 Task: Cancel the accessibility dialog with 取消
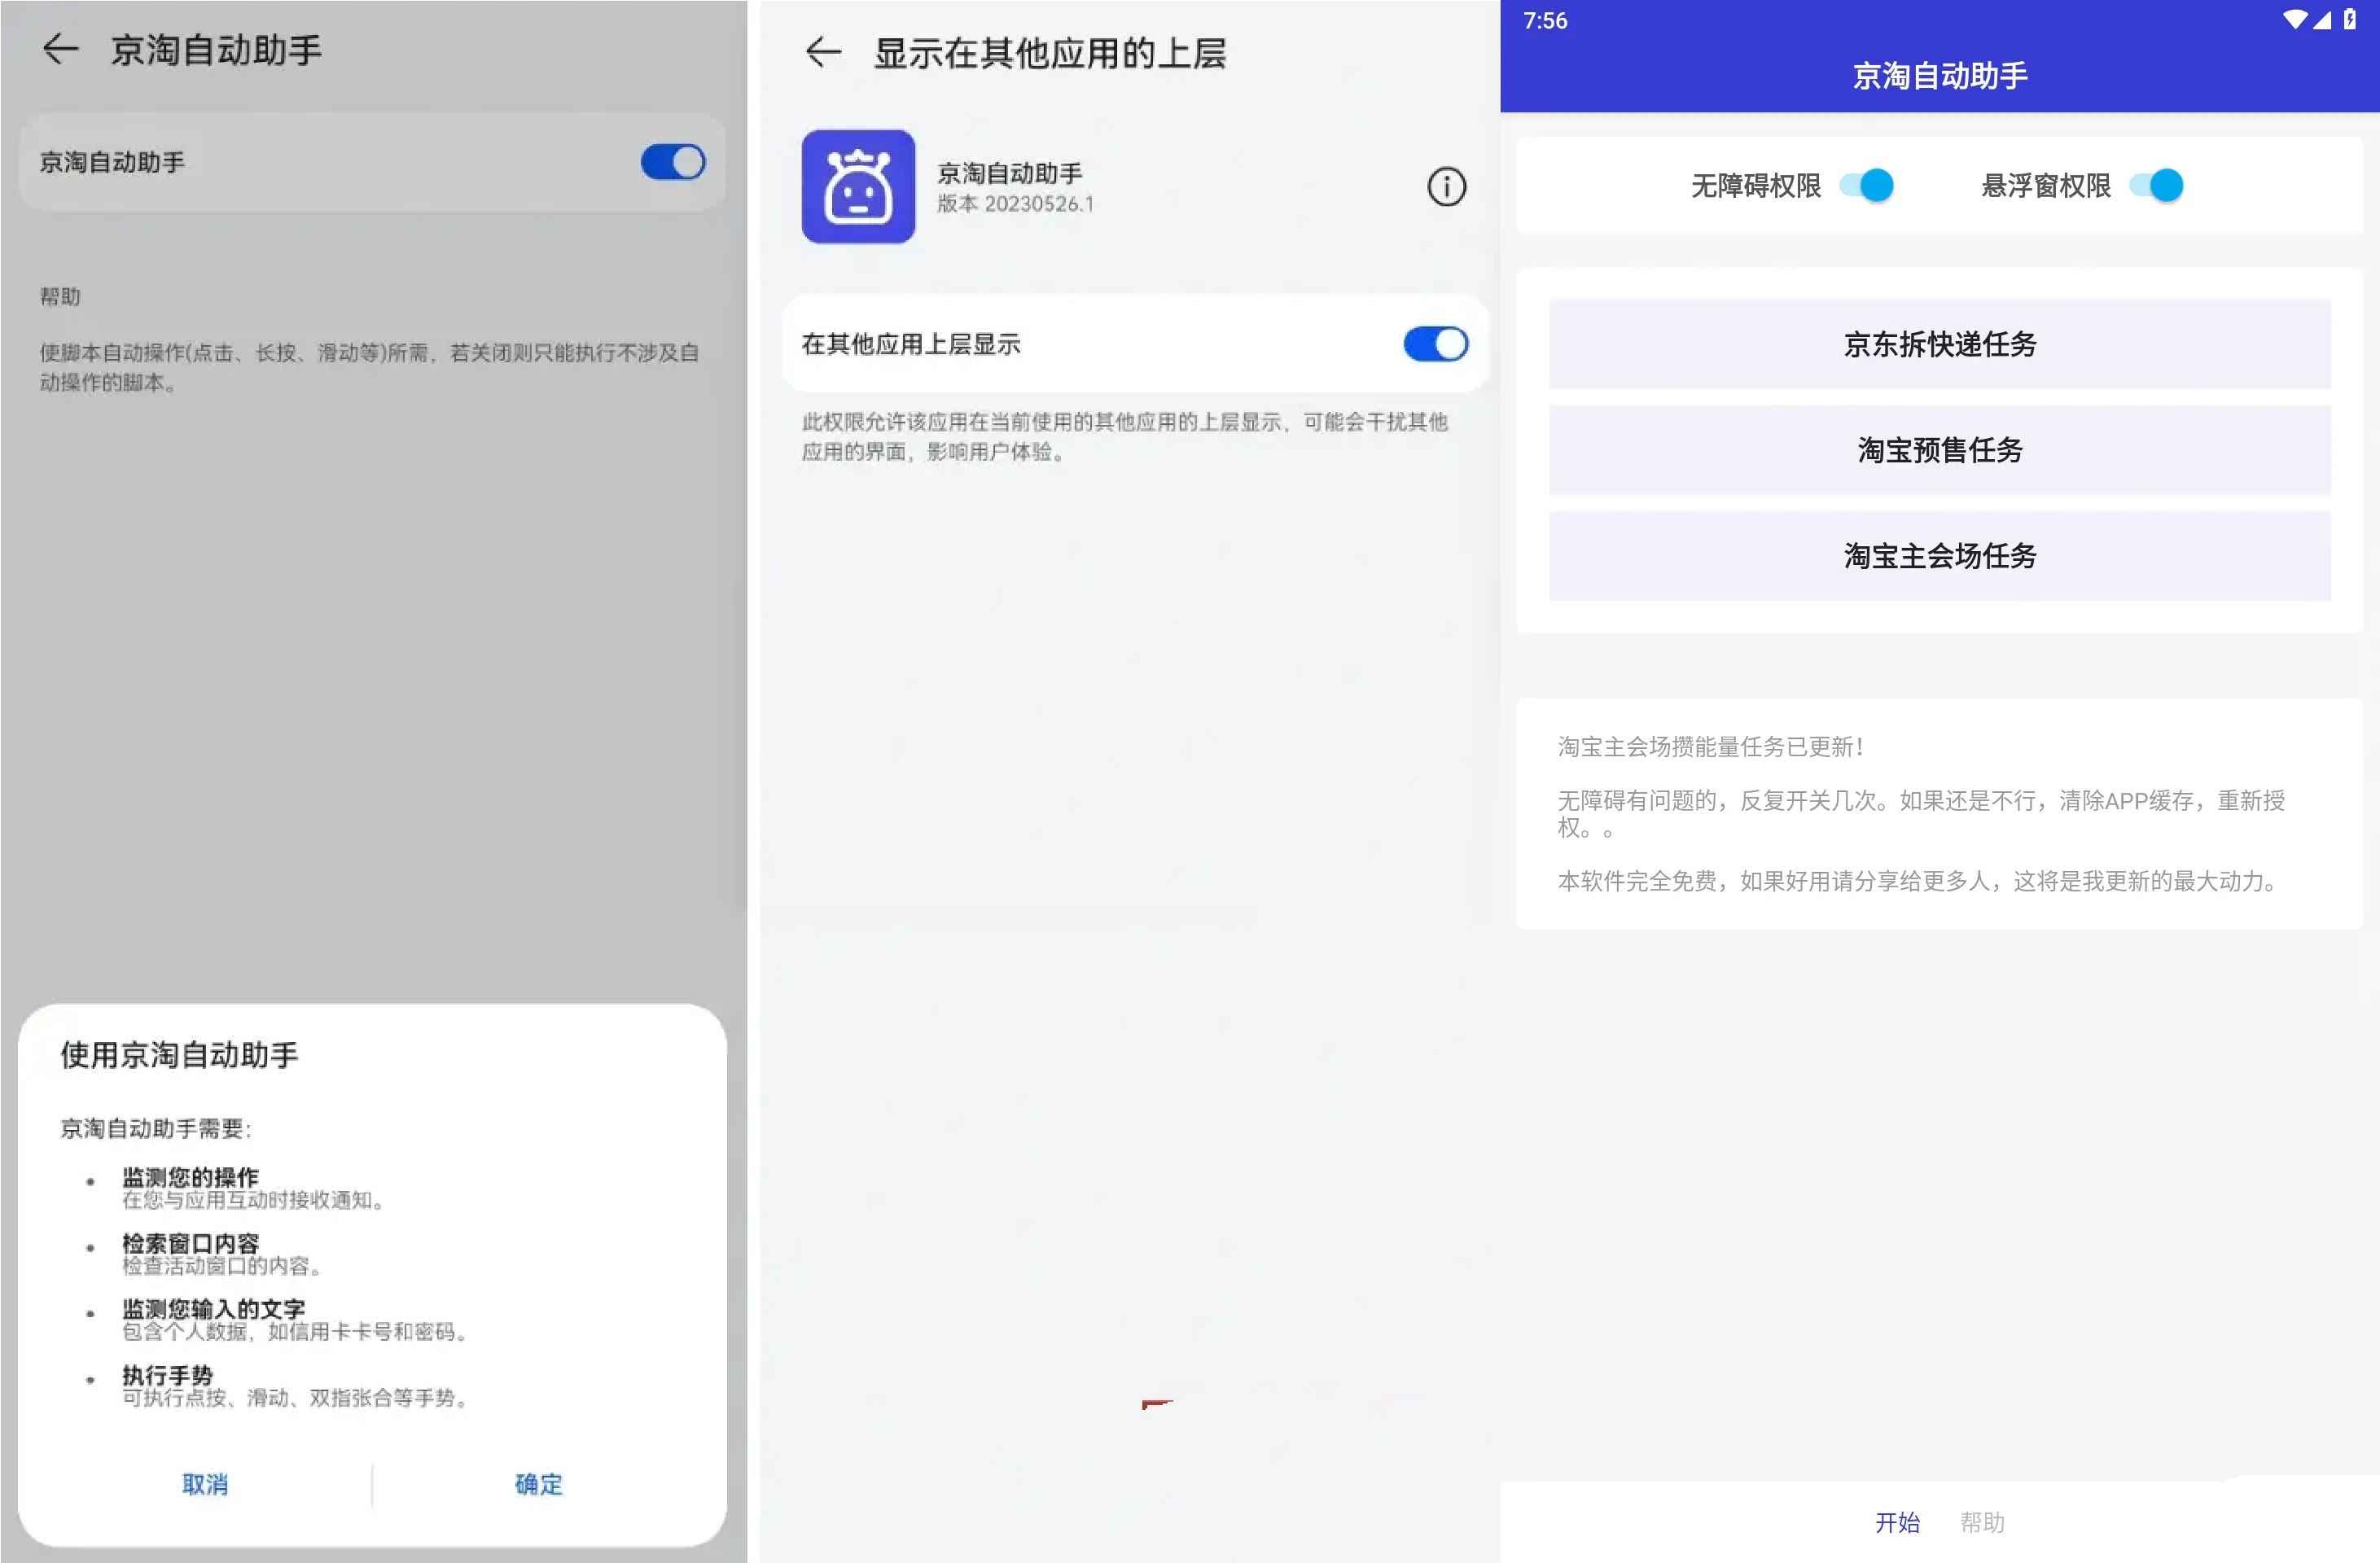pos(205,1485)
